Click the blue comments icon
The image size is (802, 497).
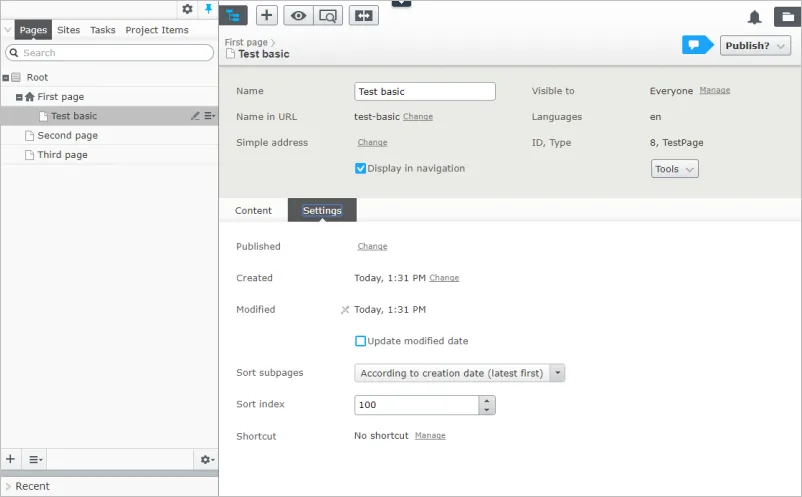click(x=697, y=45)
